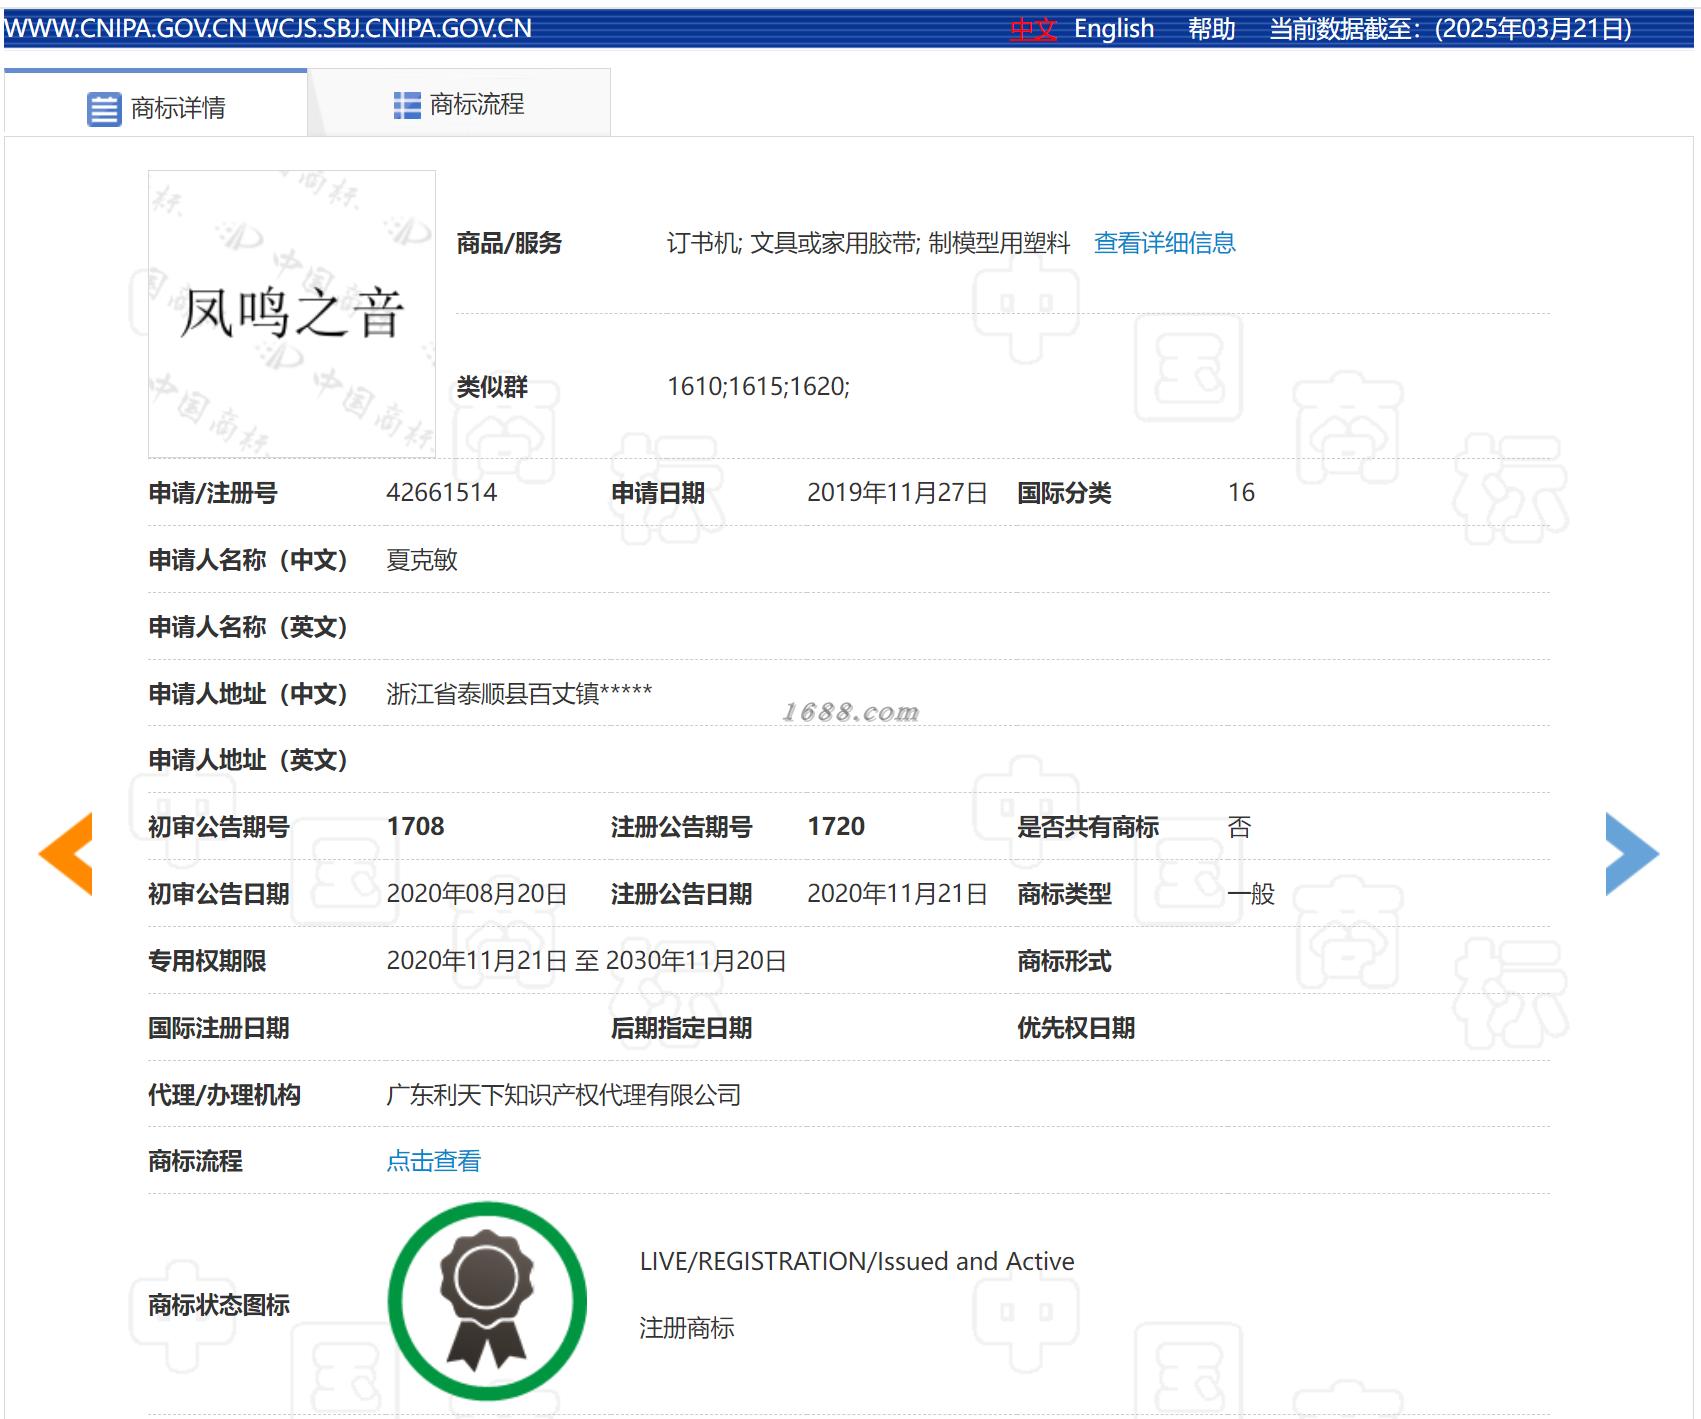
Task: Click the 优先权日期 label
Action: click(x=1076, y=1028)
